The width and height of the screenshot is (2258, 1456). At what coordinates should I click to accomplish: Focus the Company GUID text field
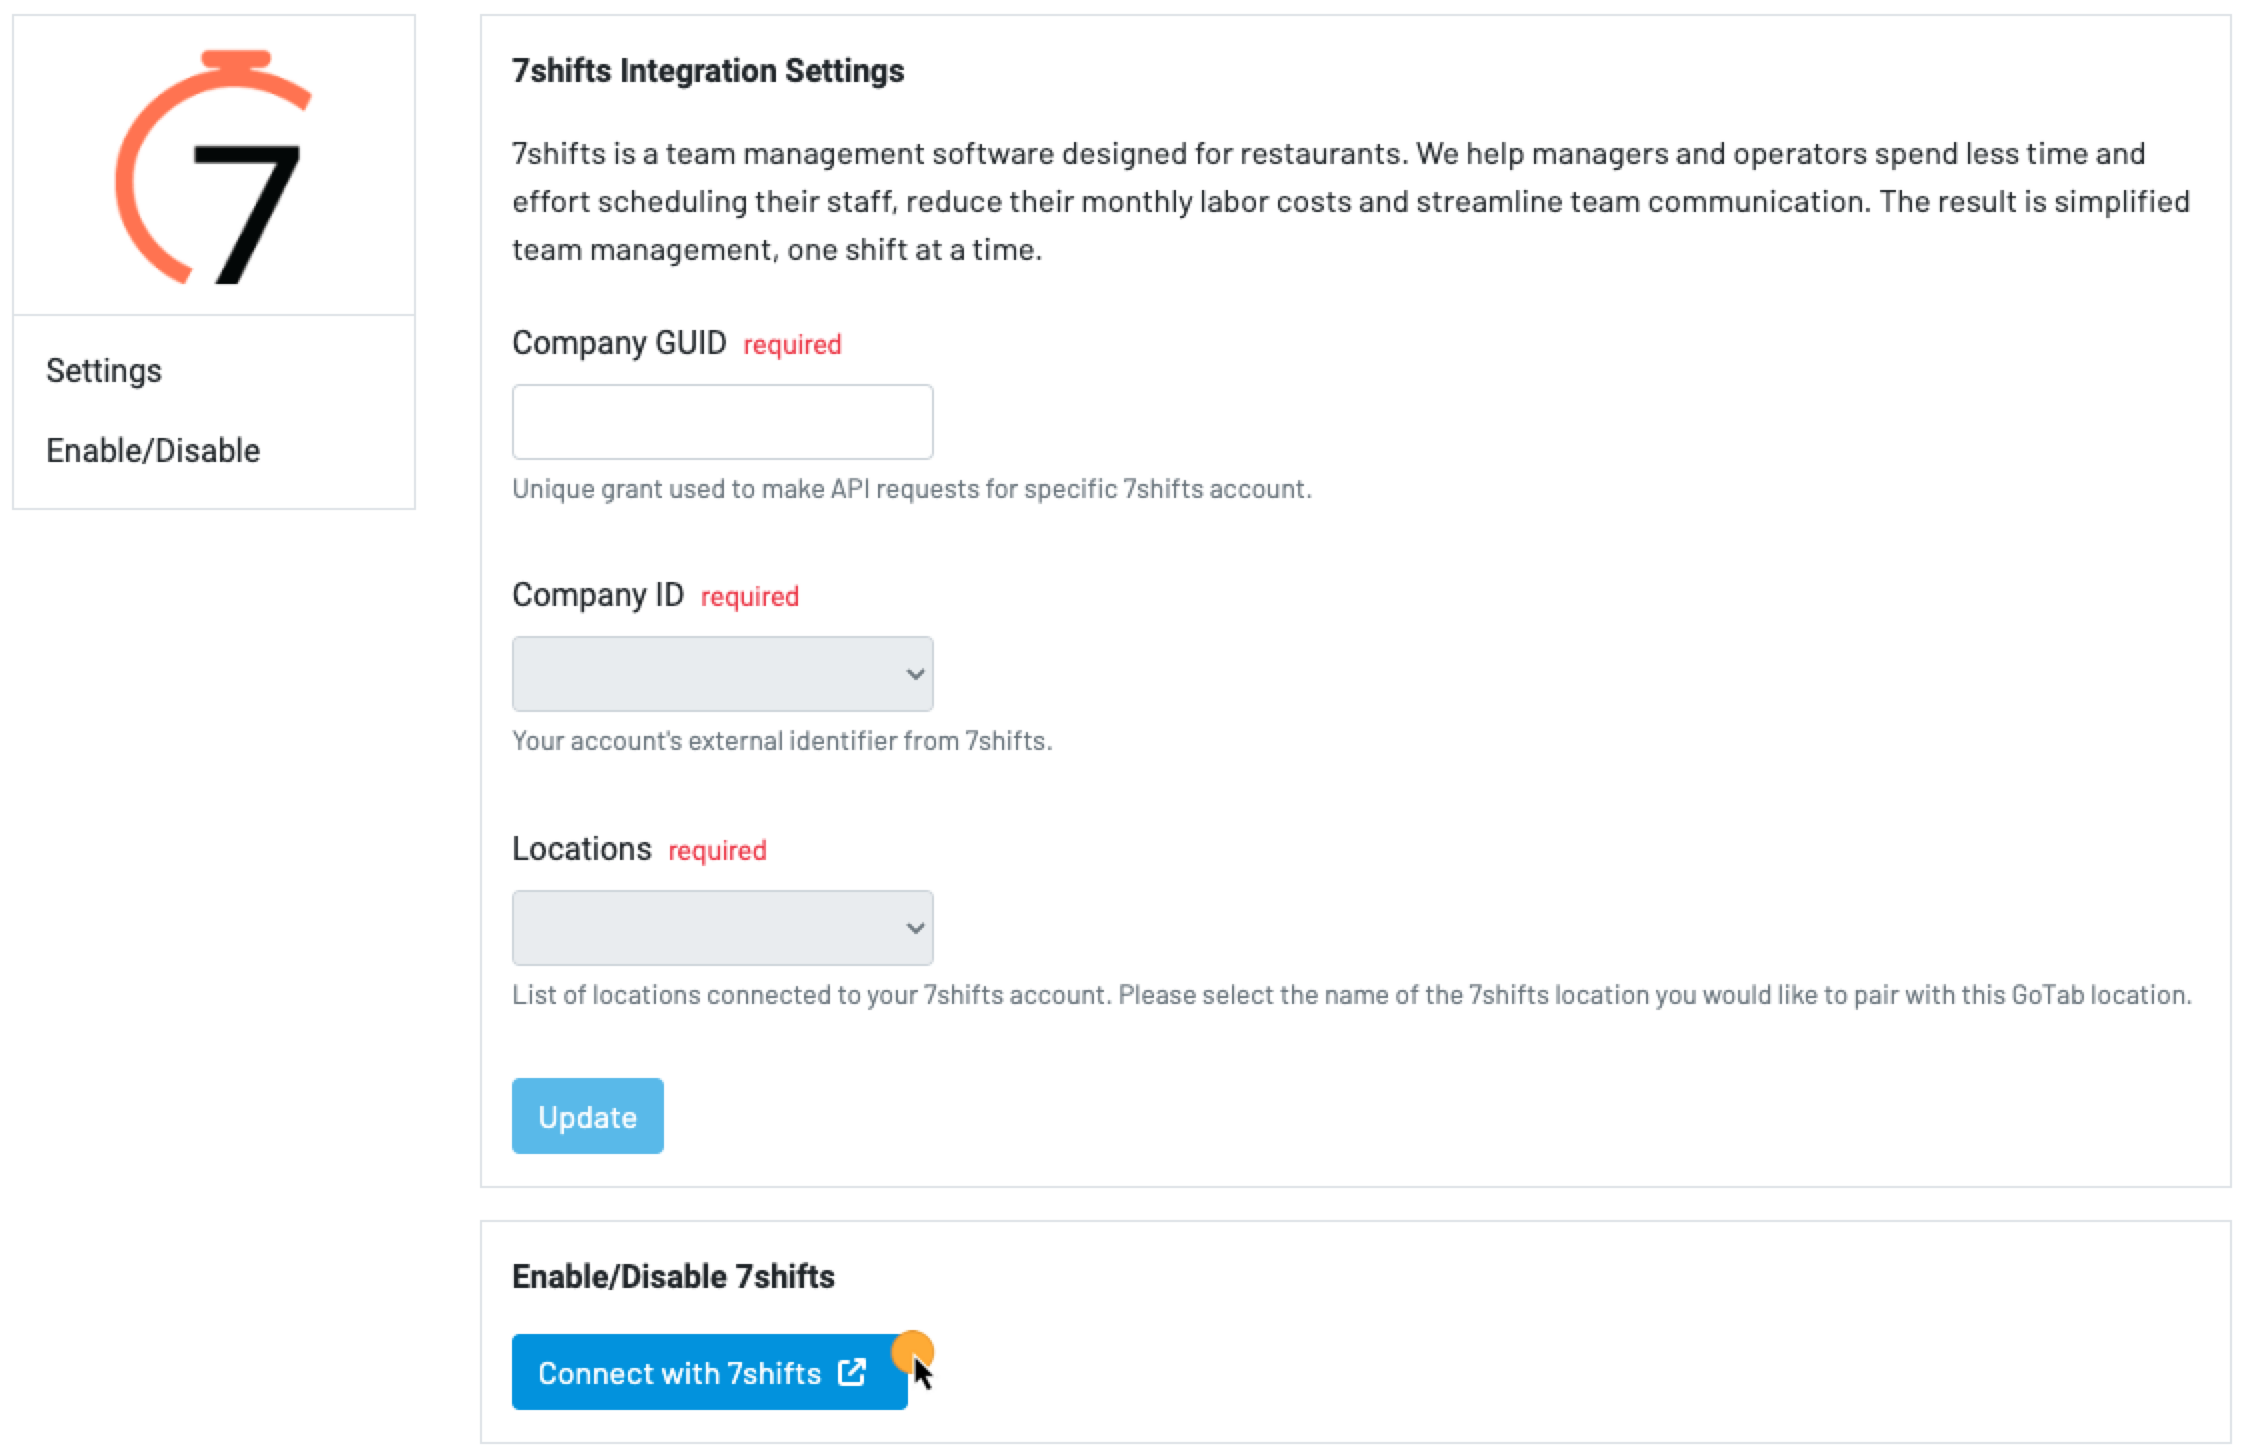tap(722, 422)
